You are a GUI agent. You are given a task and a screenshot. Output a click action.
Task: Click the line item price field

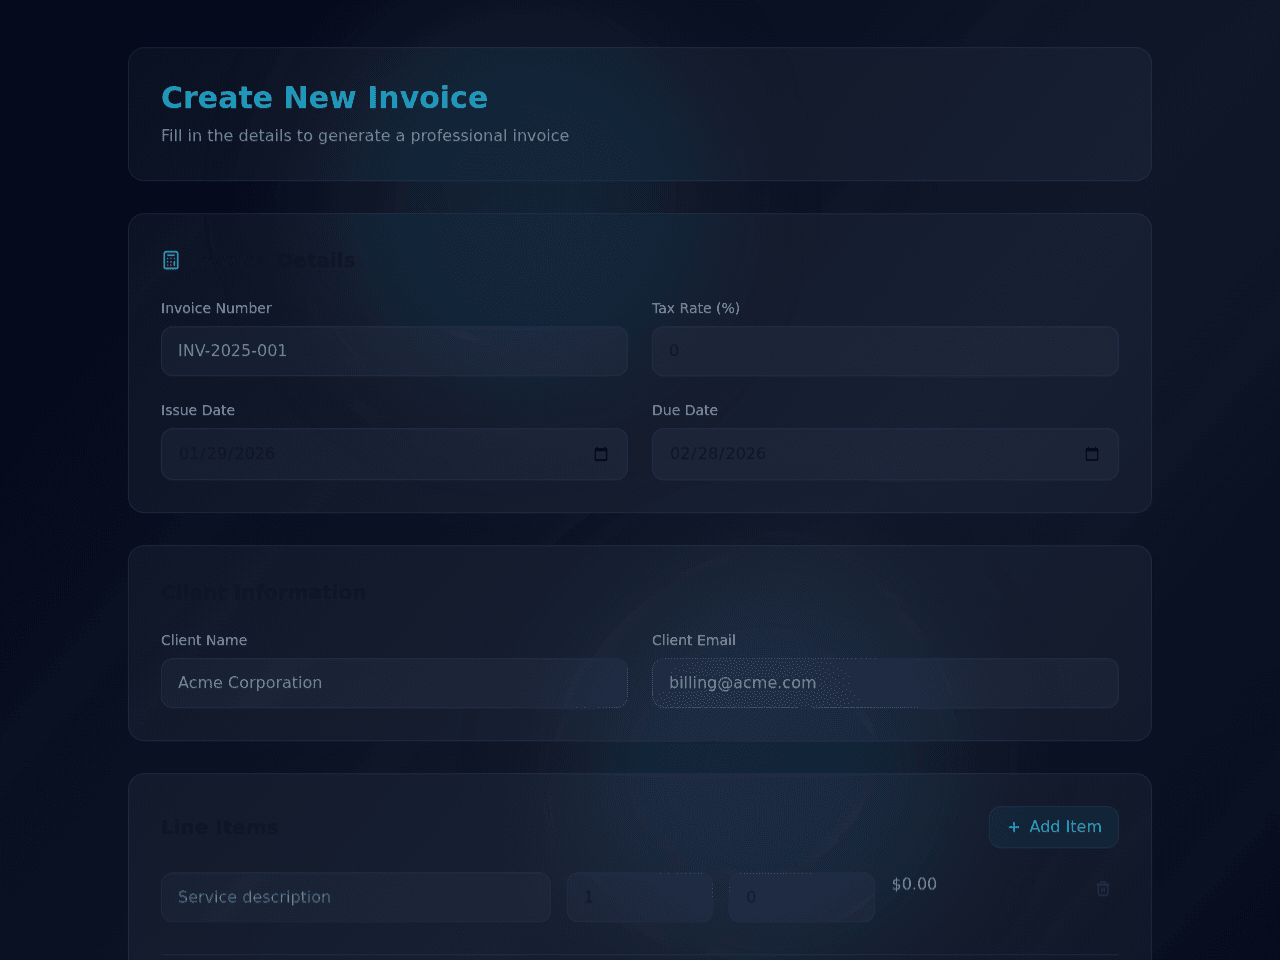[x=802, y=897]
